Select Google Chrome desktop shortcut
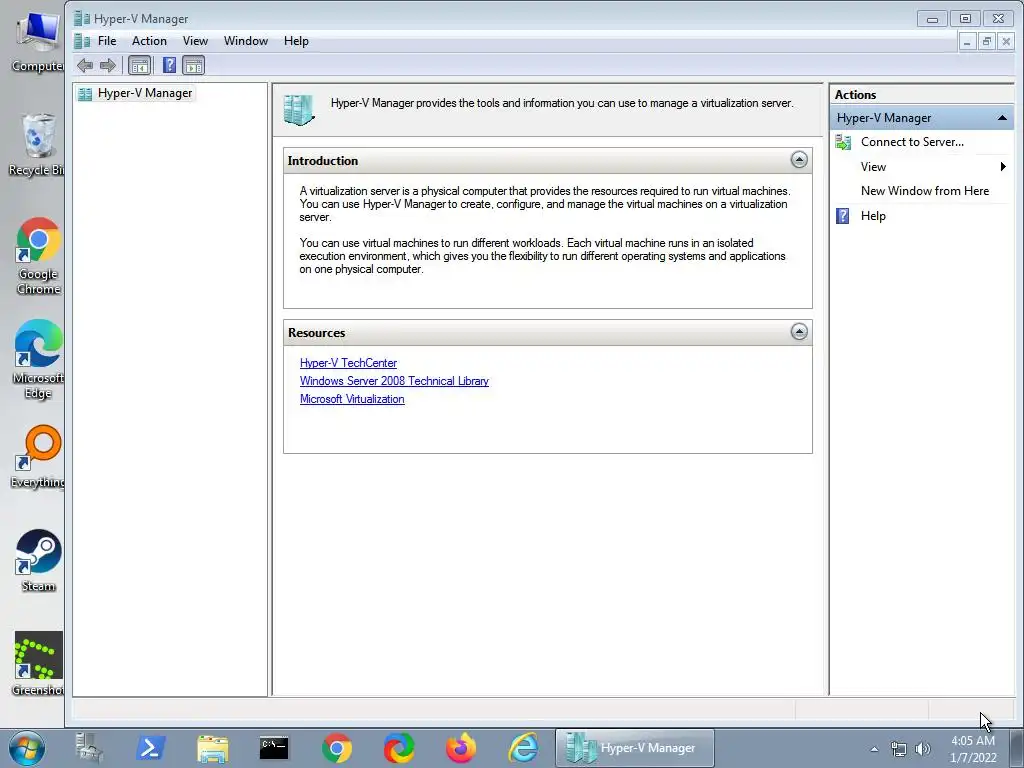The height and width of the screenshot is (768, 1024). tap(38, 256)
